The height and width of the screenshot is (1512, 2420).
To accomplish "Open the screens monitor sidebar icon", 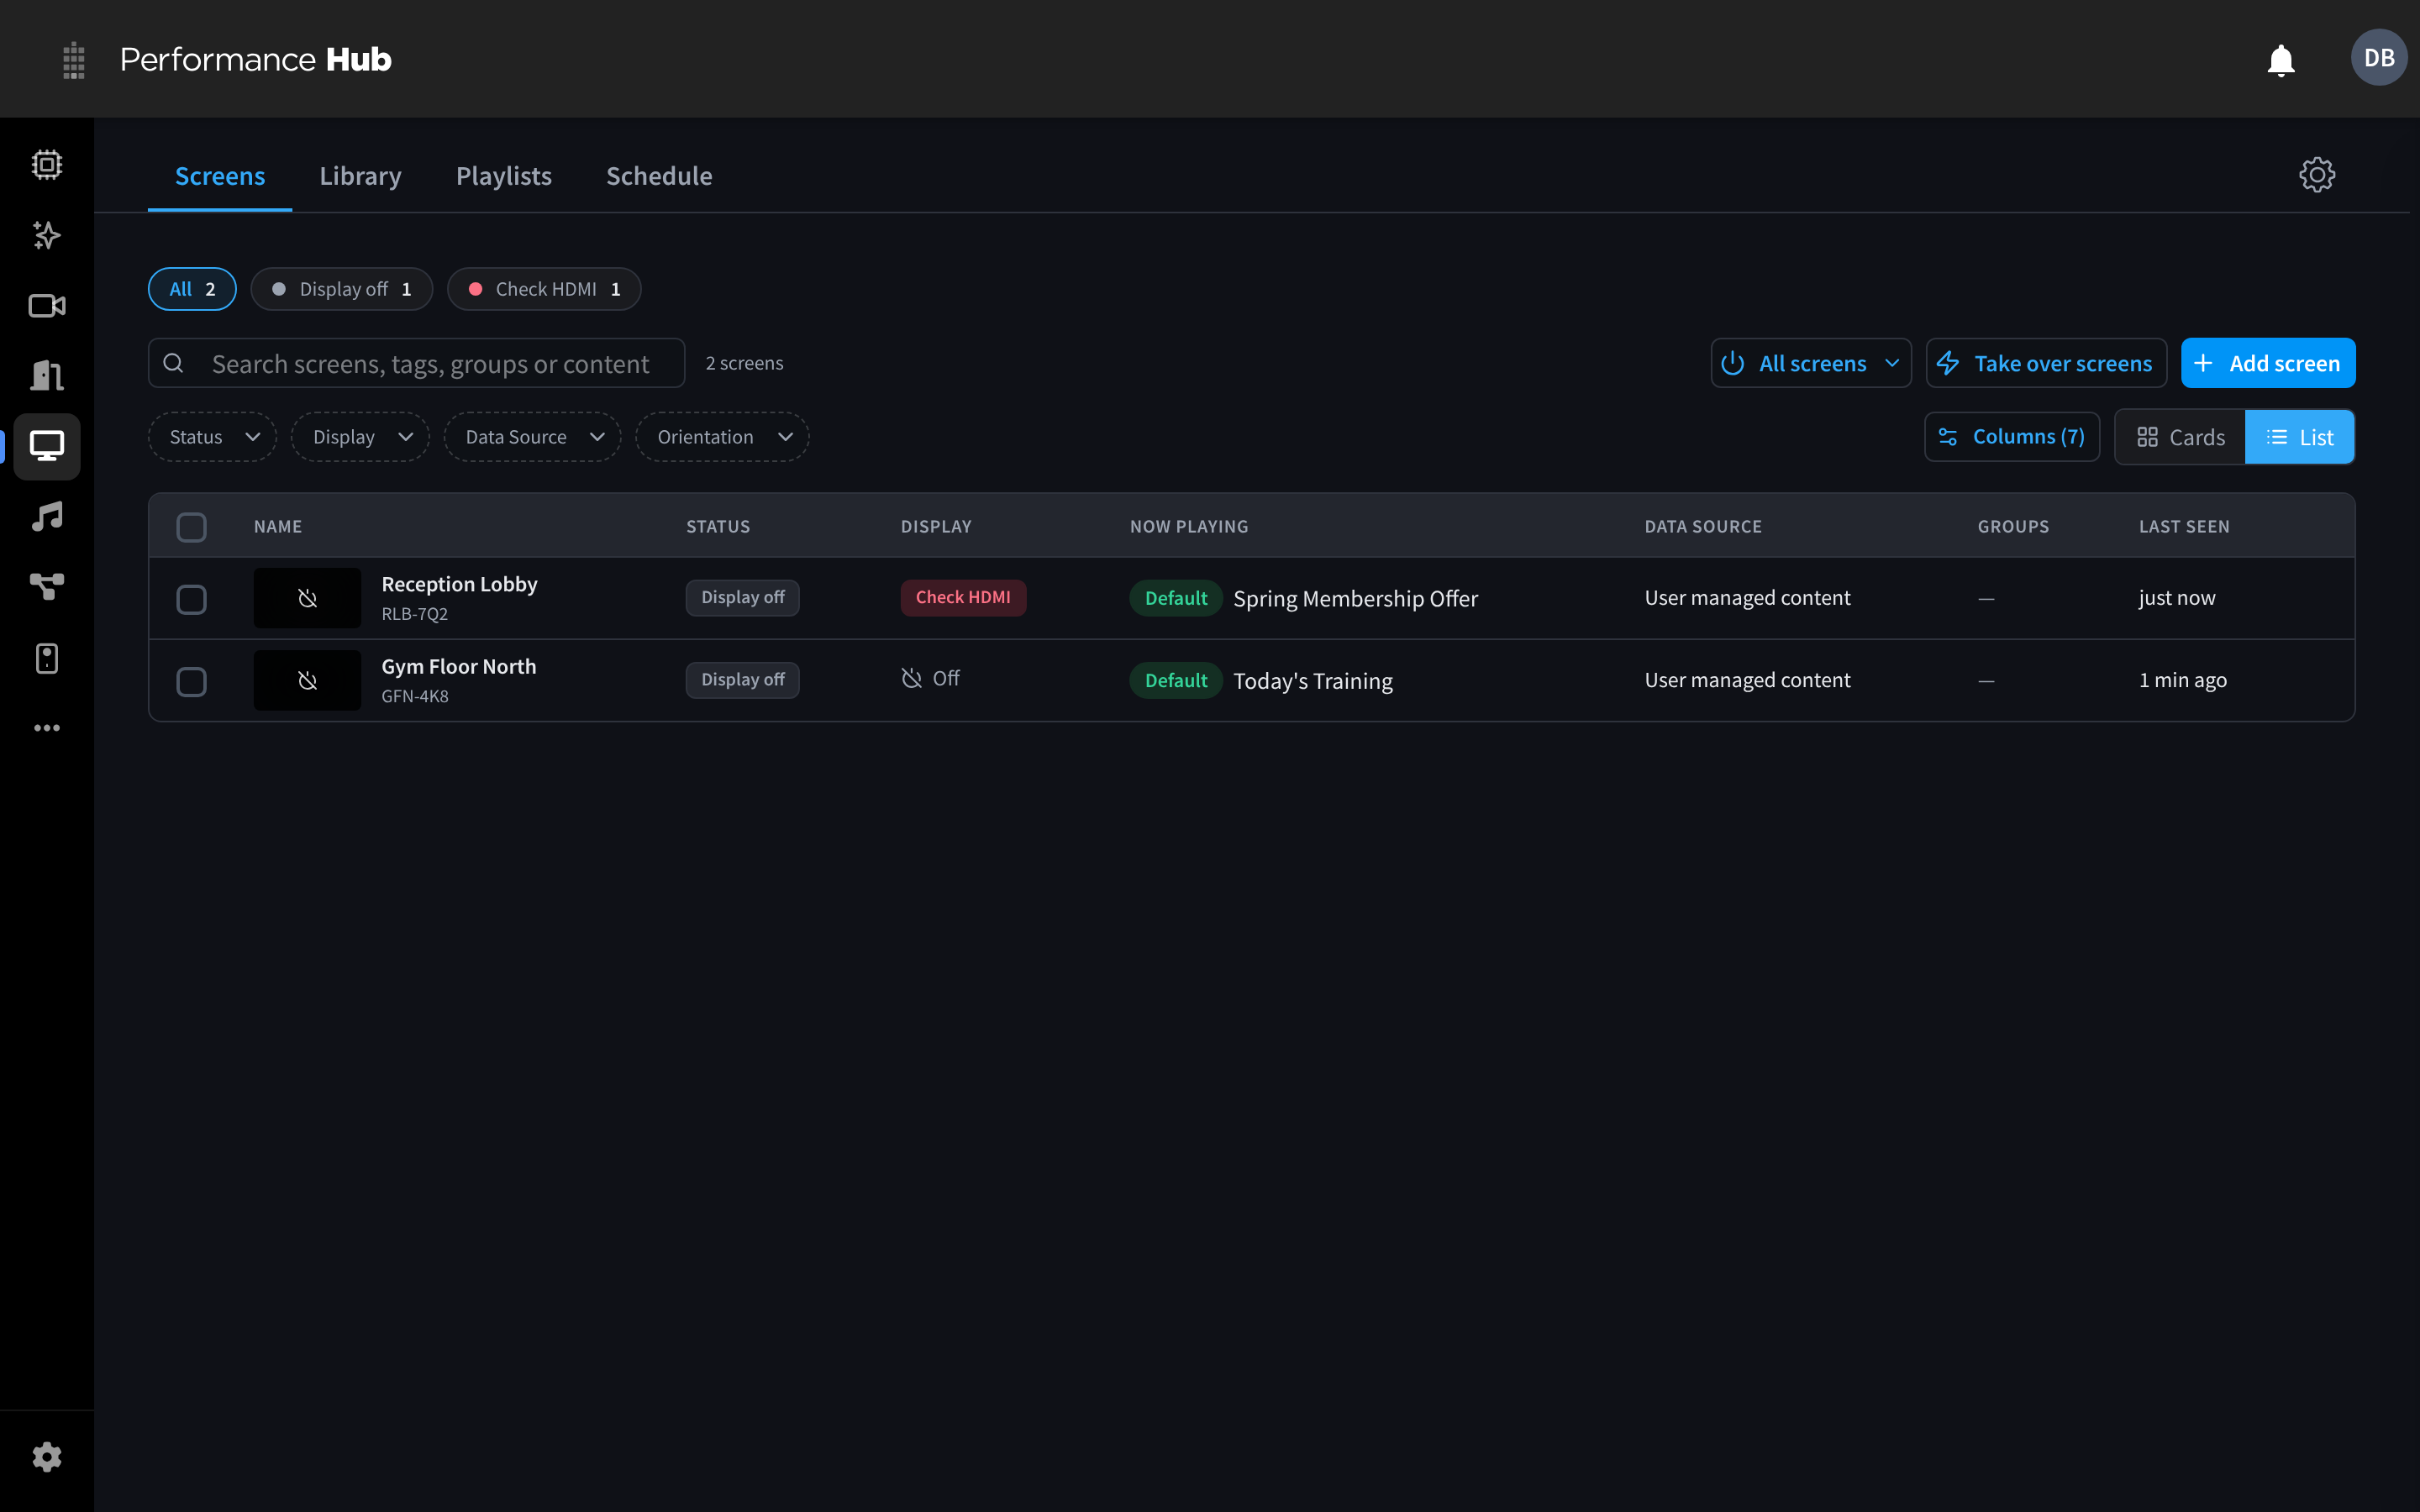I will click(47, 446).
